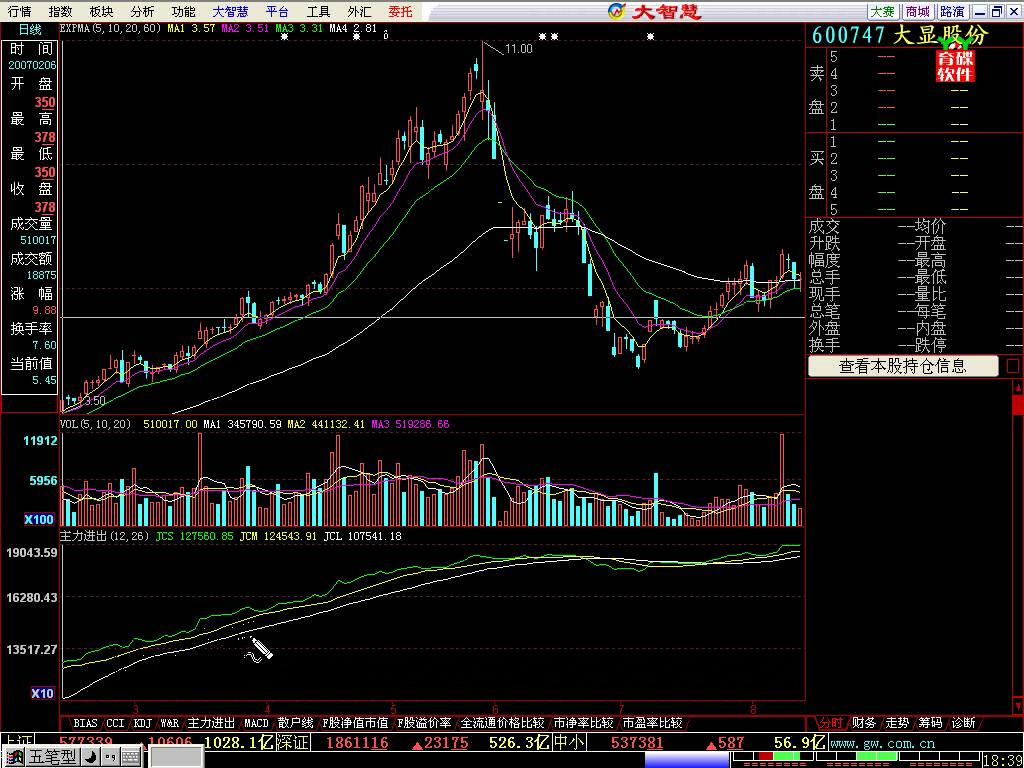Open the 委托 trading menu
This screenshot has height=768, width=1024.
pyautogui.click(x=400, y=11)
